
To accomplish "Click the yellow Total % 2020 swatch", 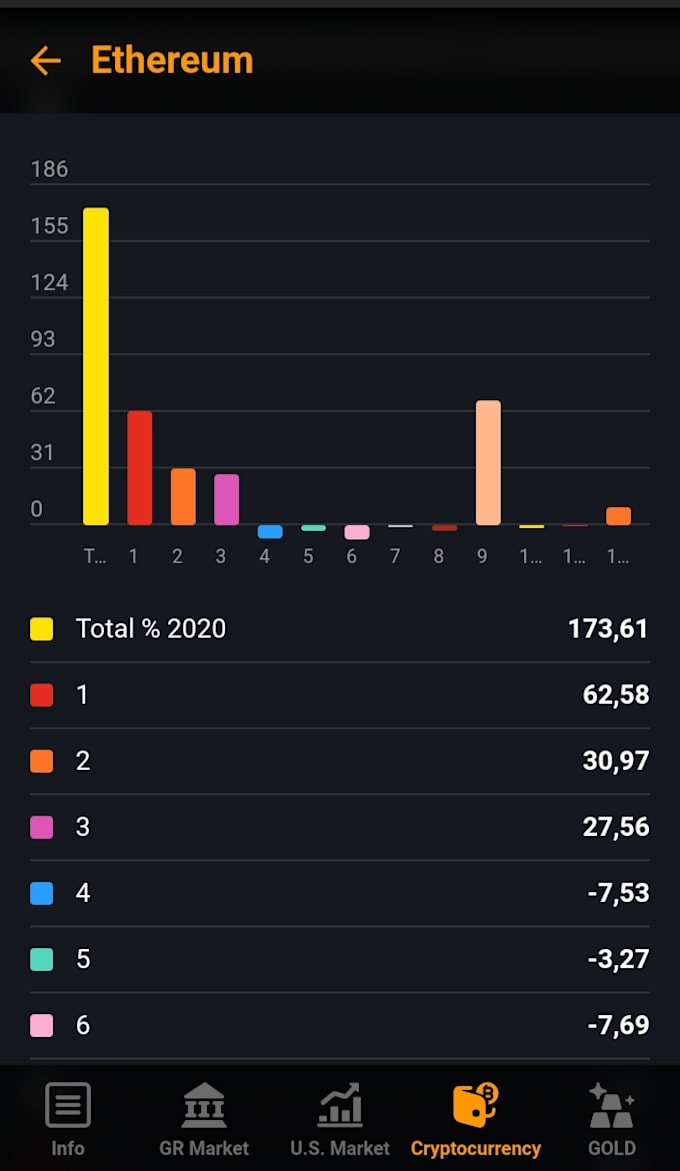I will 42,629.
